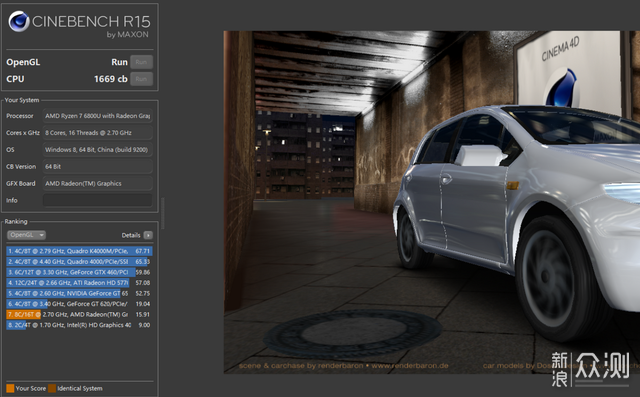Click the OS field showing Windows 8
The width and height of the screenshot is (640, 397).
point(98,150)
